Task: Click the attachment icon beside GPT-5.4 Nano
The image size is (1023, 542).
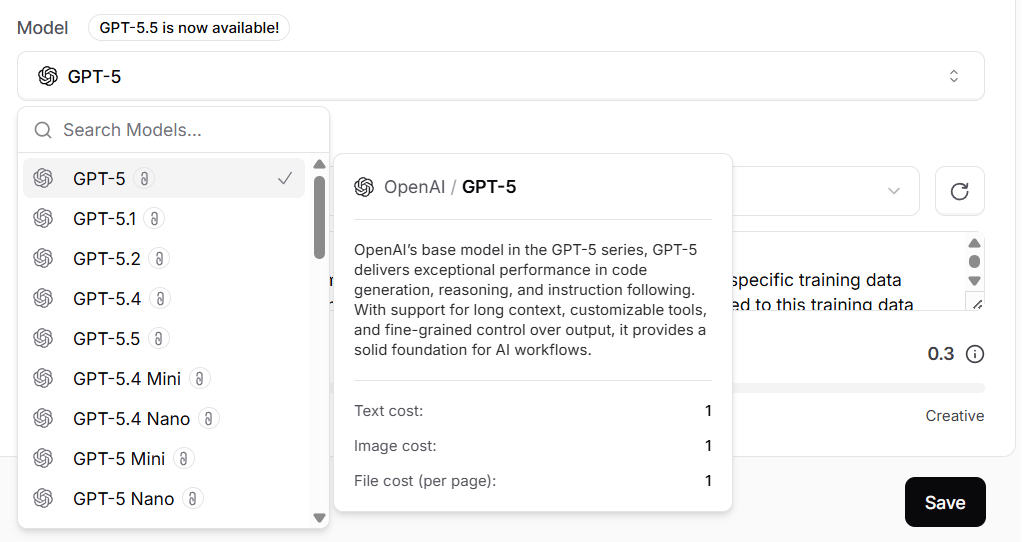Action: (x=209, y=418)
